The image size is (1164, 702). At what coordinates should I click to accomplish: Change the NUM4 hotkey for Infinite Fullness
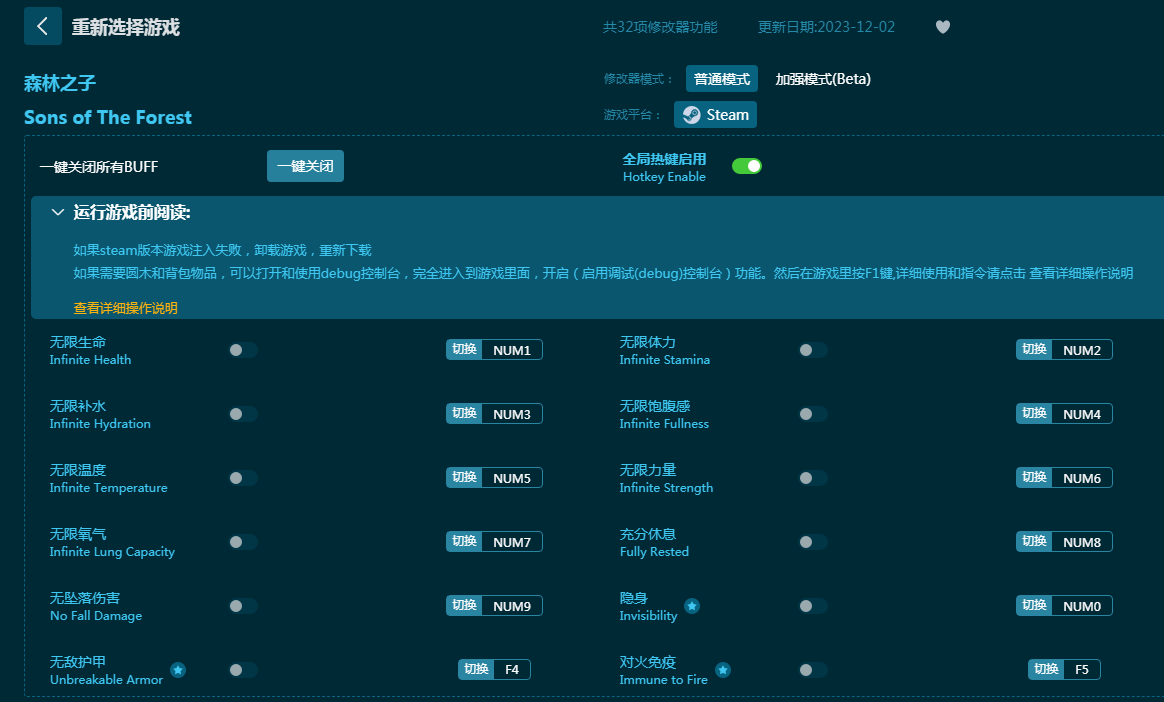1065,413
